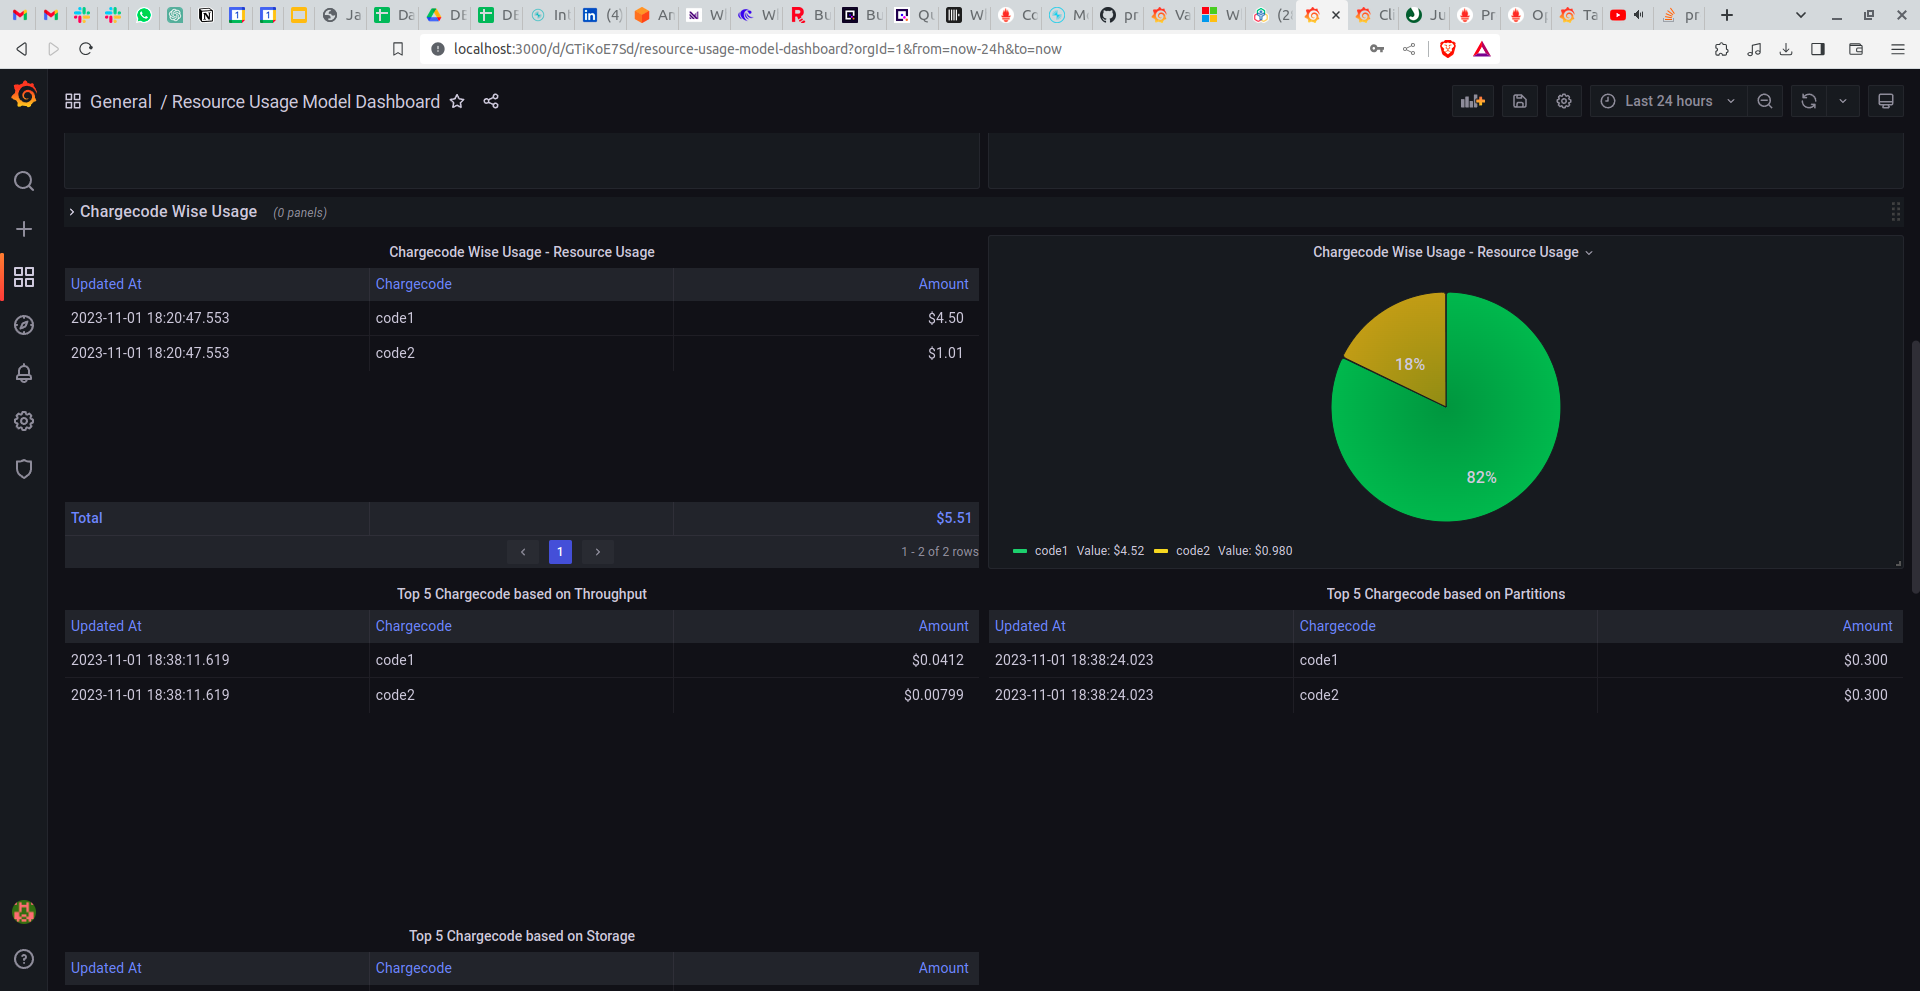Refresh the dashboard

1809,101
